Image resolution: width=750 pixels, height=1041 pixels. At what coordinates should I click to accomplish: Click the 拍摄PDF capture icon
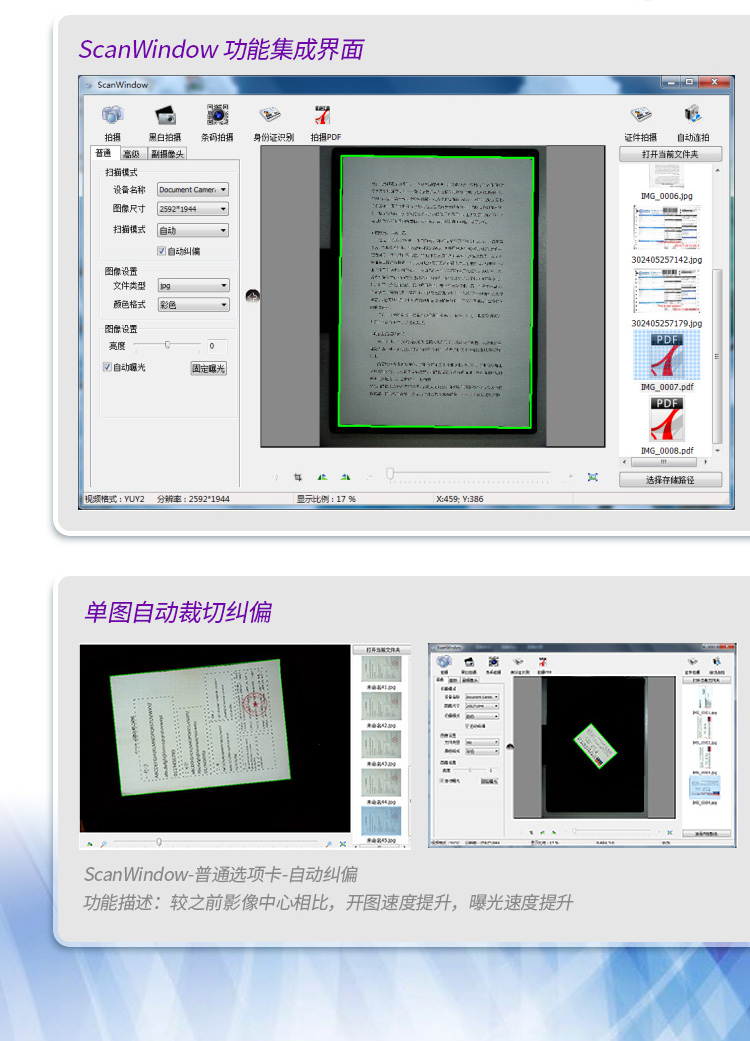[325, 116]
